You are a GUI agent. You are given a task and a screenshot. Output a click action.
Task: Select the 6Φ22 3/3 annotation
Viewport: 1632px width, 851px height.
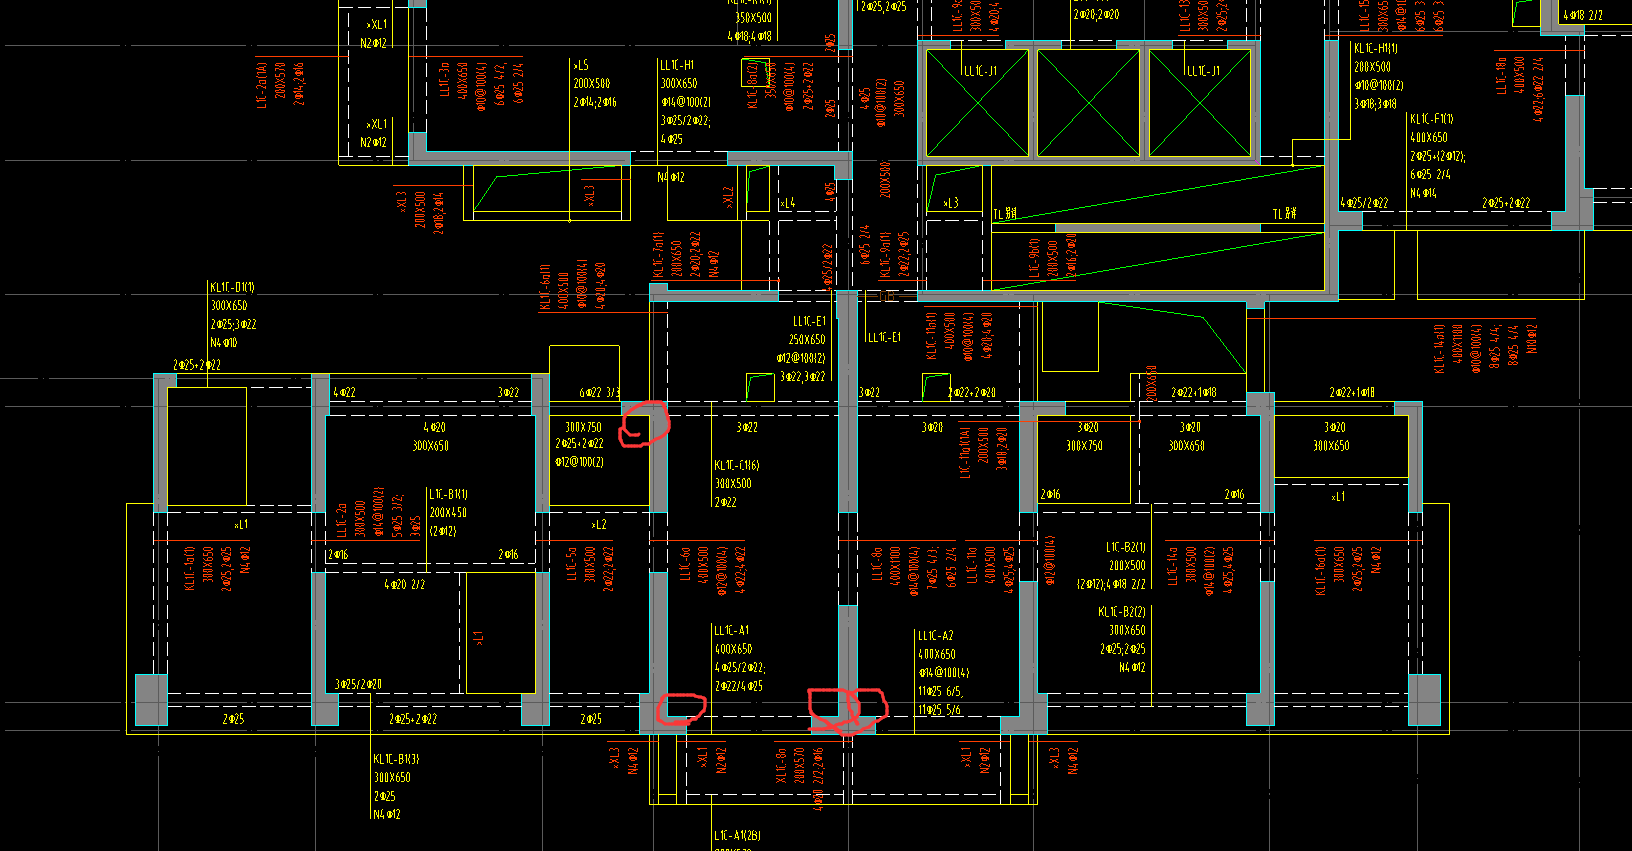599,393
